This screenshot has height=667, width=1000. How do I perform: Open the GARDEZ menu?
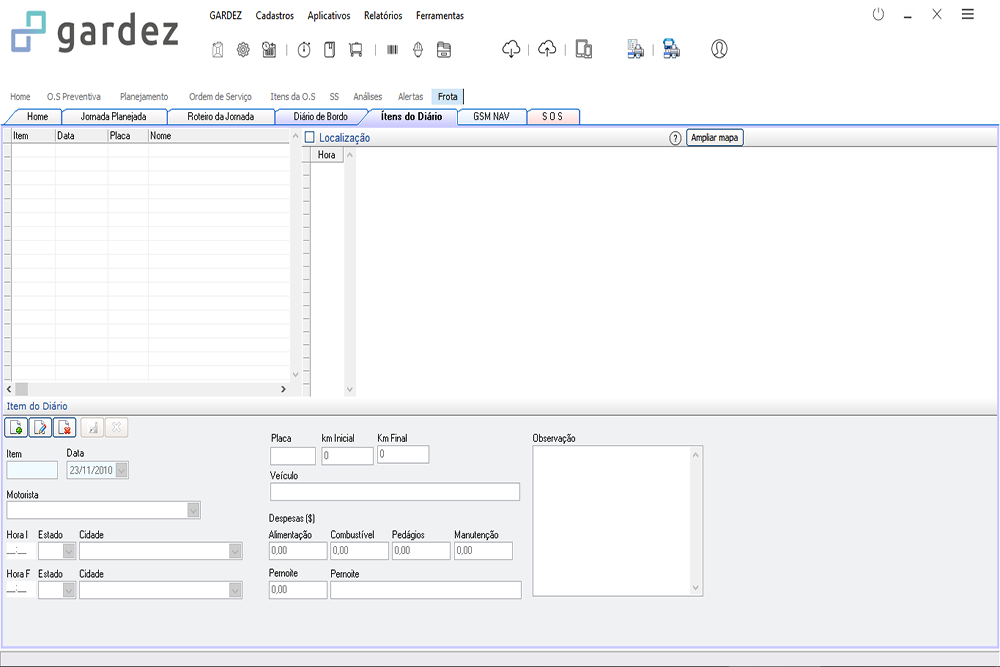point(226,15)
